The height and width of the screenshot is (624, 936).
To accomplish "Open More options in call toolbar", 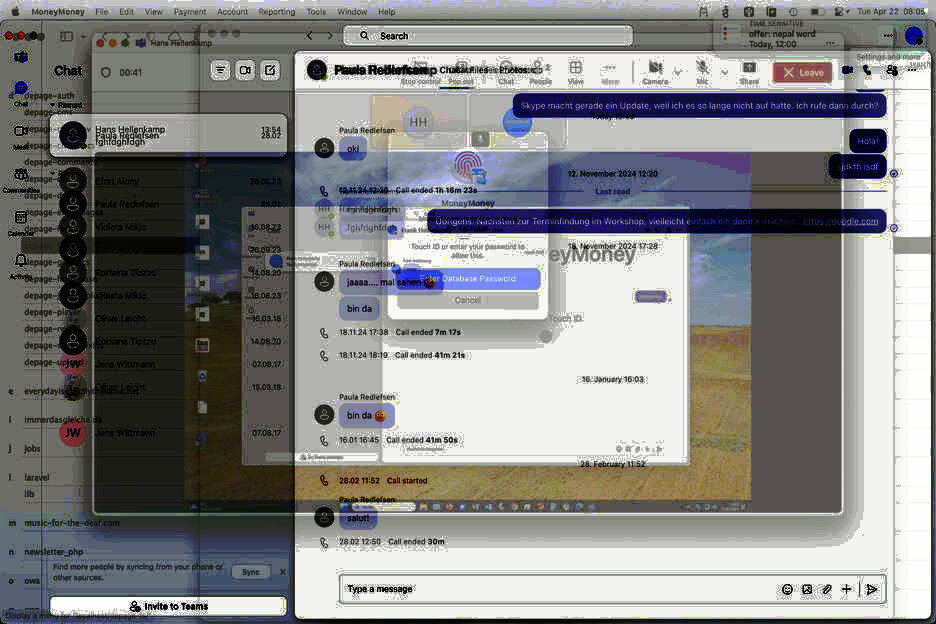I will pyautogui.click(x=610, y=72).
